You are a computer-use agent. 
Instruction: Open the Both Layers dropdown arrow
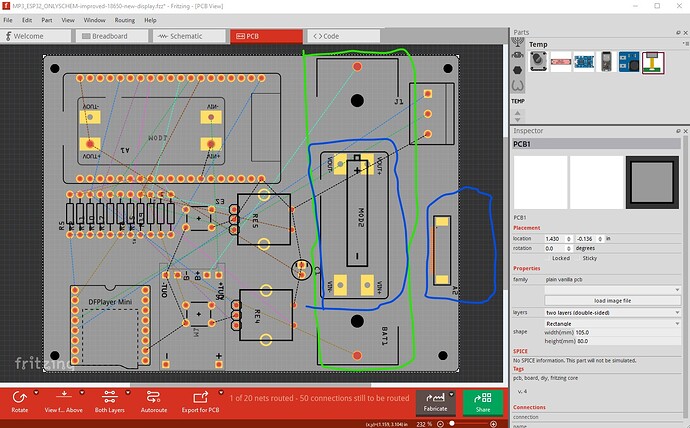click(128, 392)
